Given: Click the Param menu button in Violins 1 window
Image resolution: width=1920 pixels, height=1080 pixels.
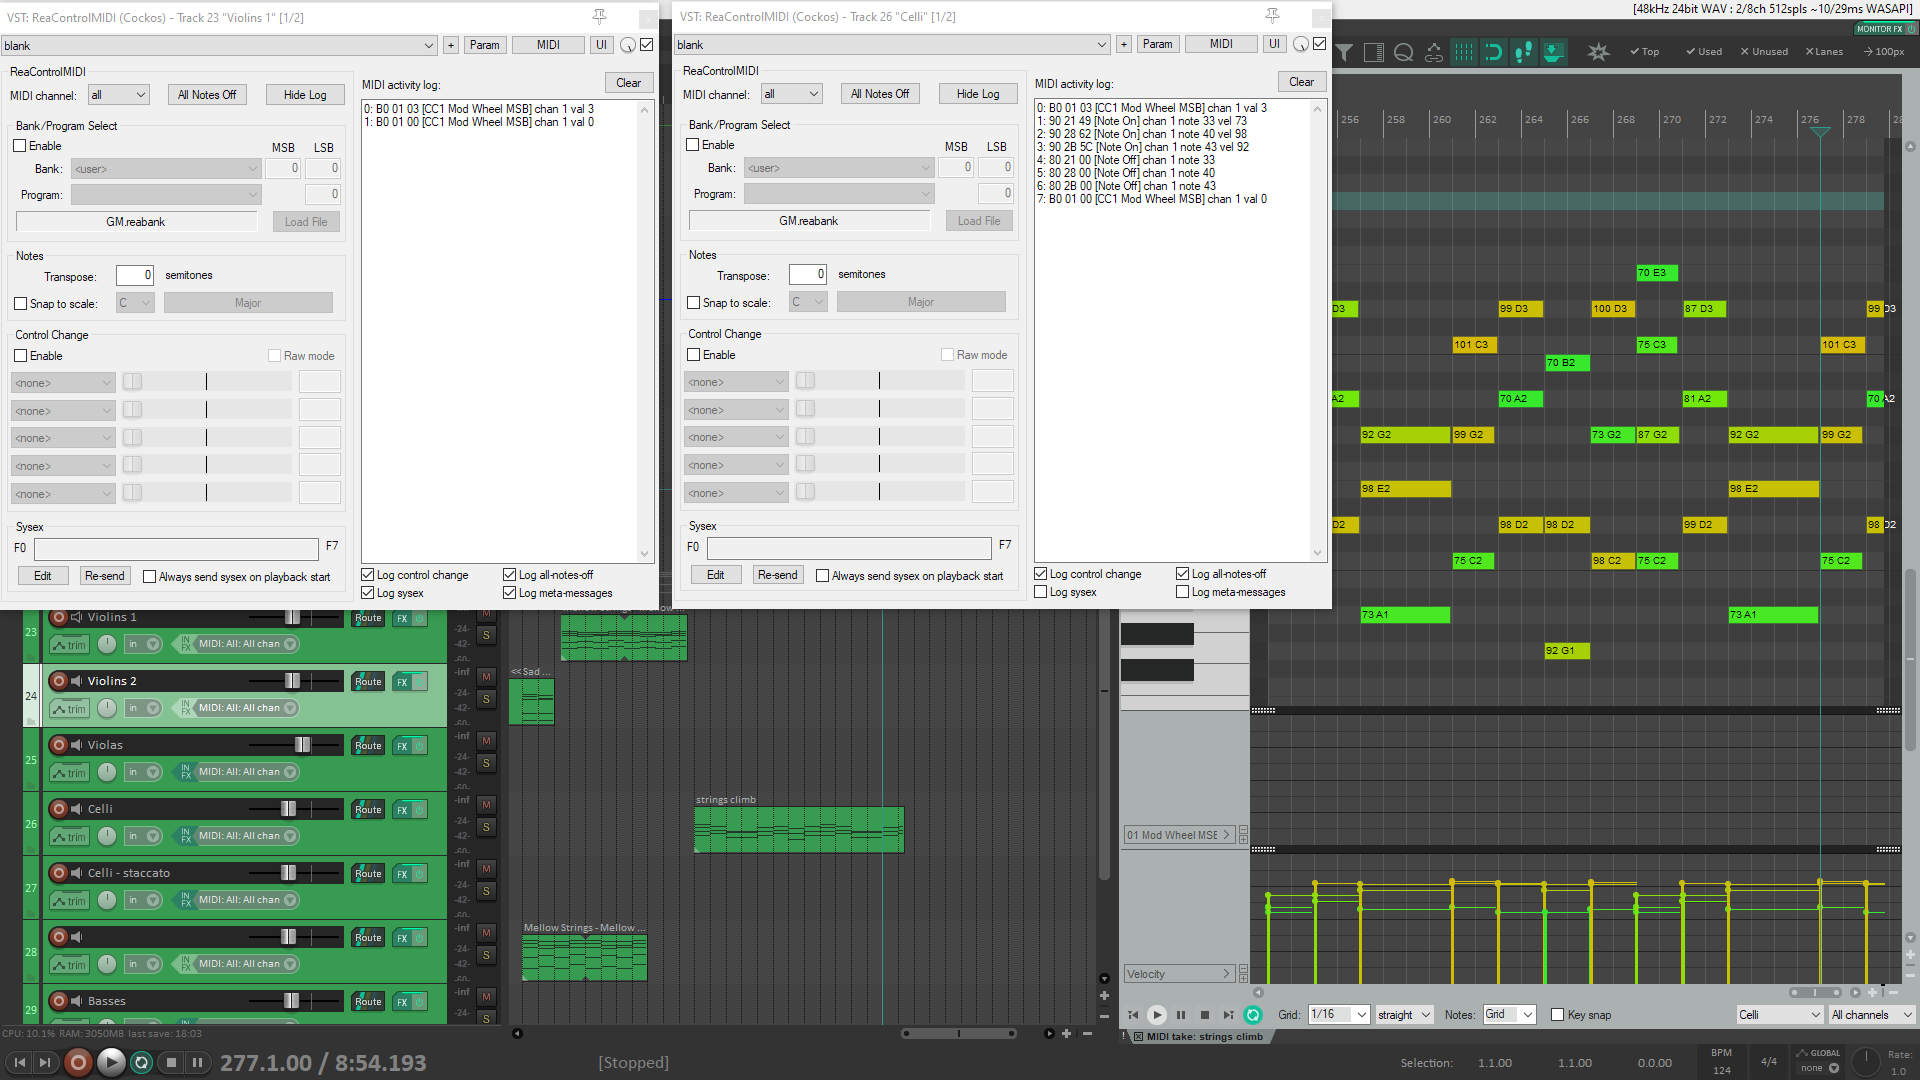Looking at the screenshot, I should 485,45.
